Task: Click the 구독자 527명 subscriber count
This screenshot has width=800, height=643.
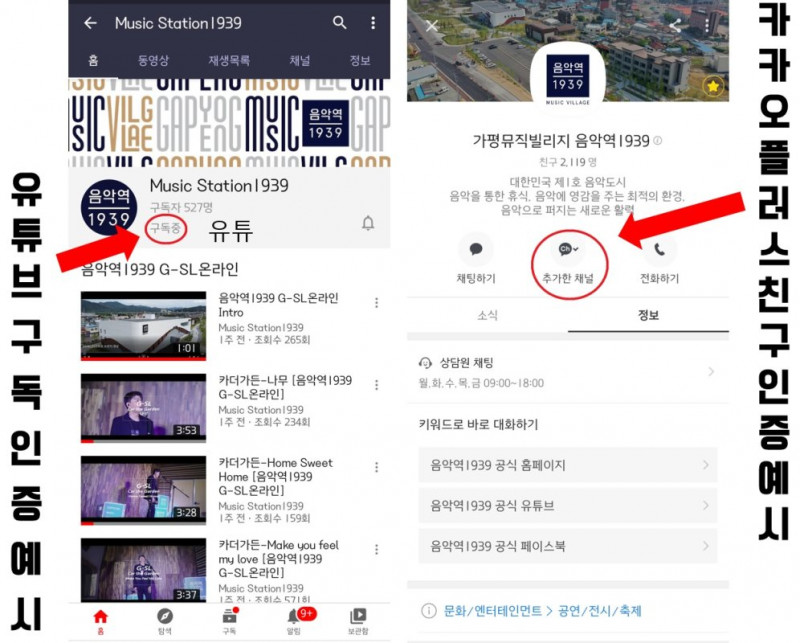Action: pos(181,207)
